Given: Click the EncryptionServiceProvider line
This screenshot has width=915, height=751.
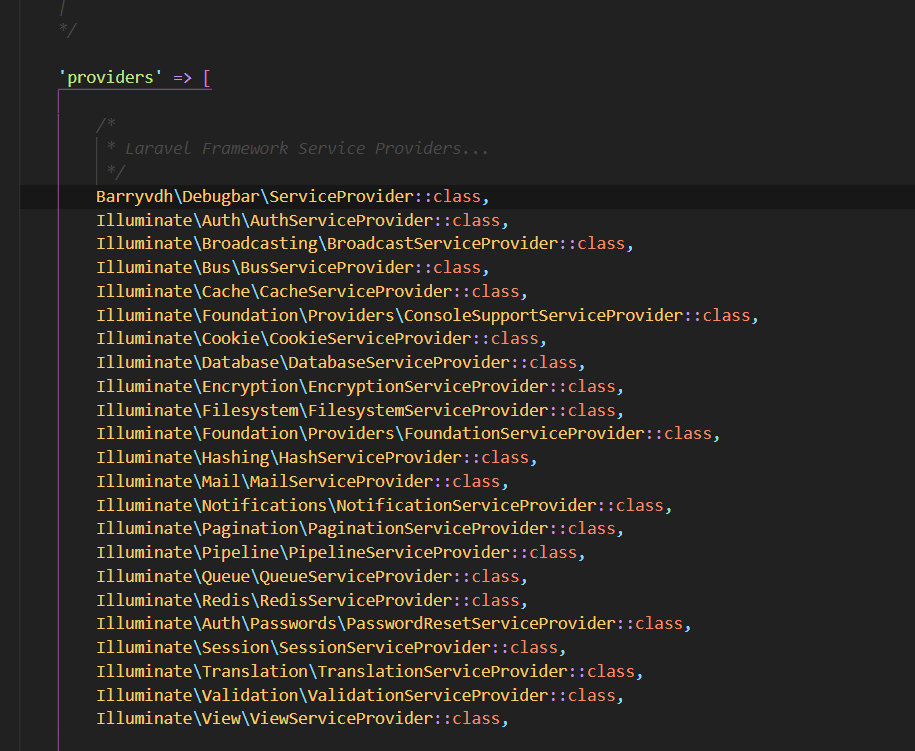Looking at the screenshot, I should 360,387.
